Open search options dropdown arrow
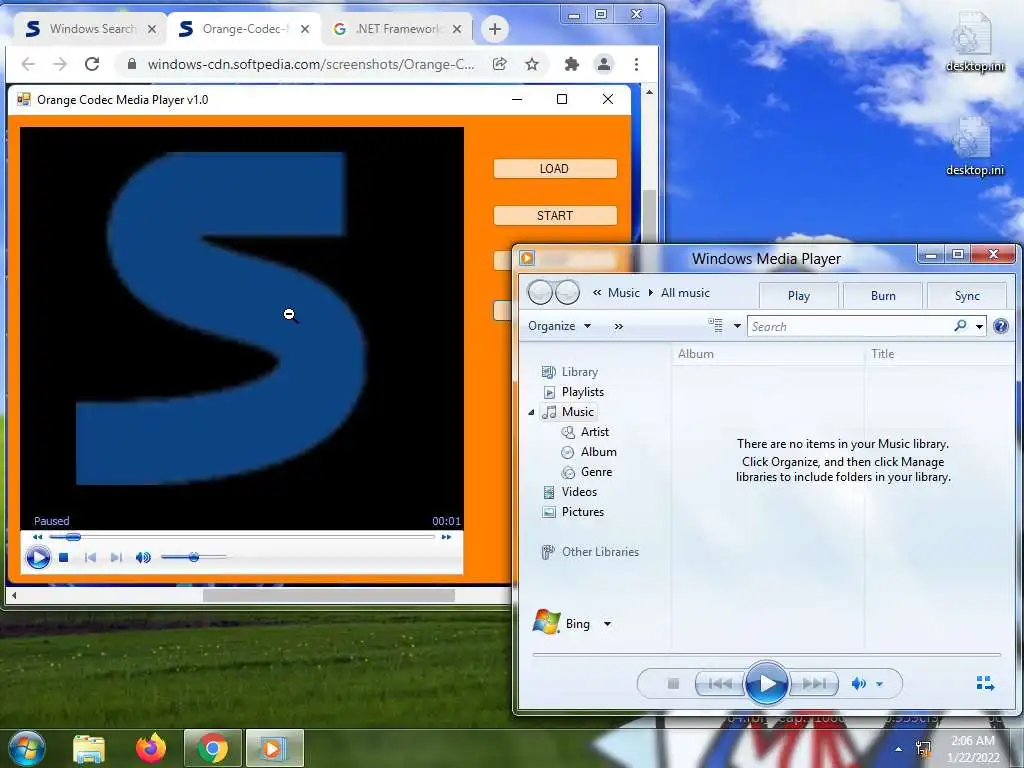Image resolution: width=1024 pixels, height=768 pixels. [980, 326]
